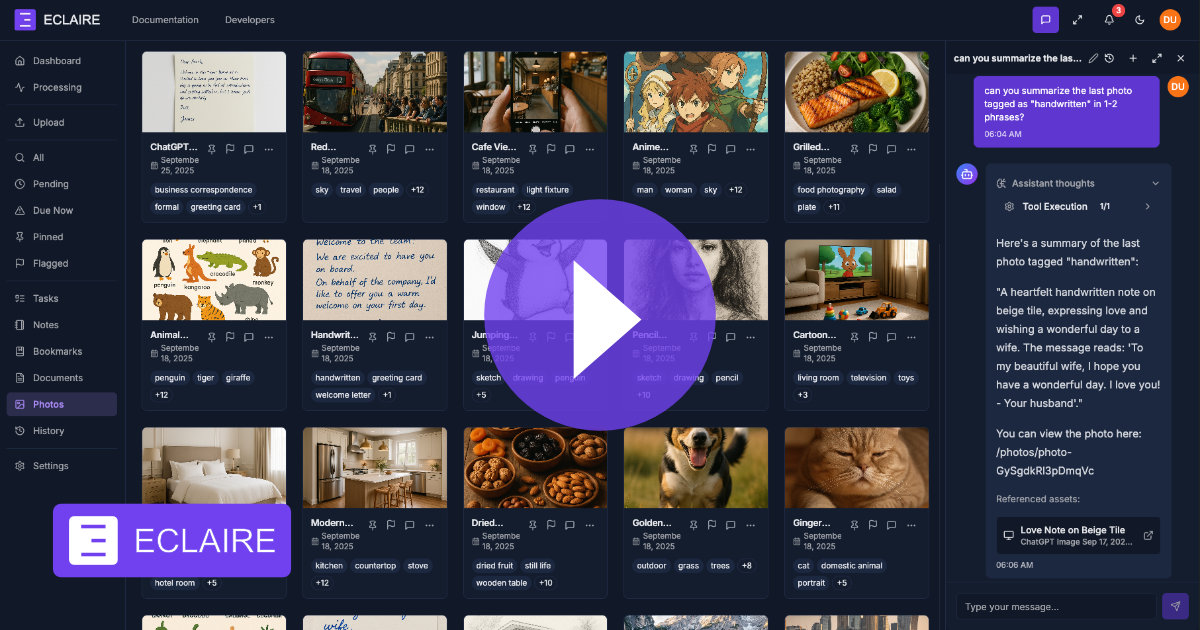
Task: Open the Developers menu
Action: click(249, 19)
